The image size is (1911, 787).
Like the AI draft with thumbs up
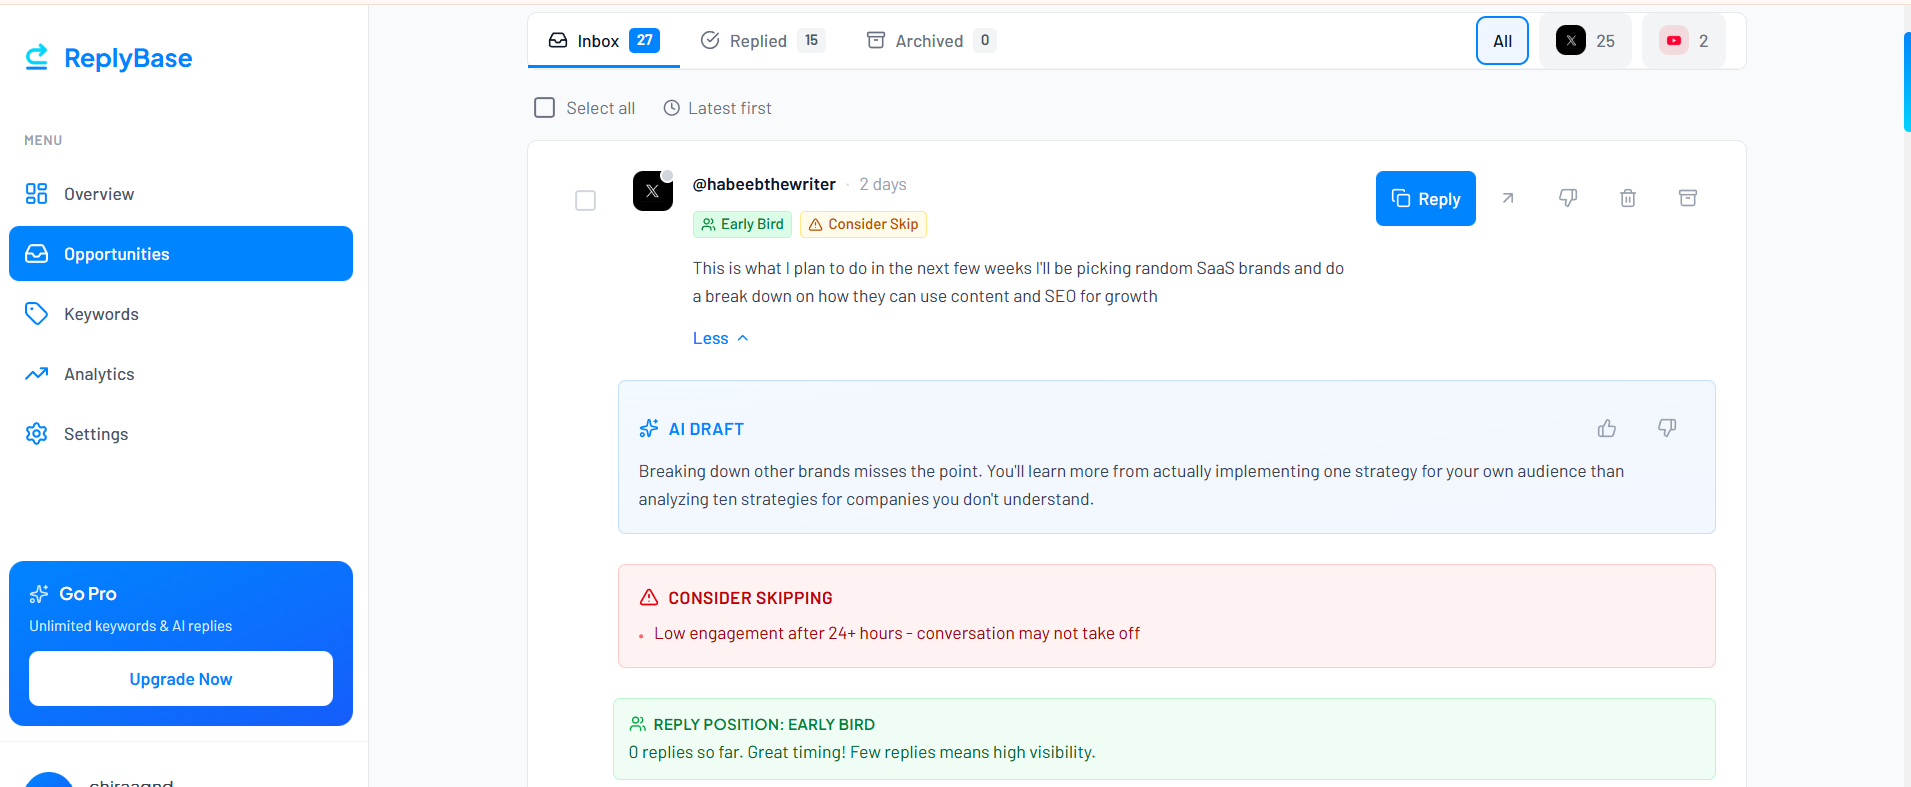[1607, 428]
